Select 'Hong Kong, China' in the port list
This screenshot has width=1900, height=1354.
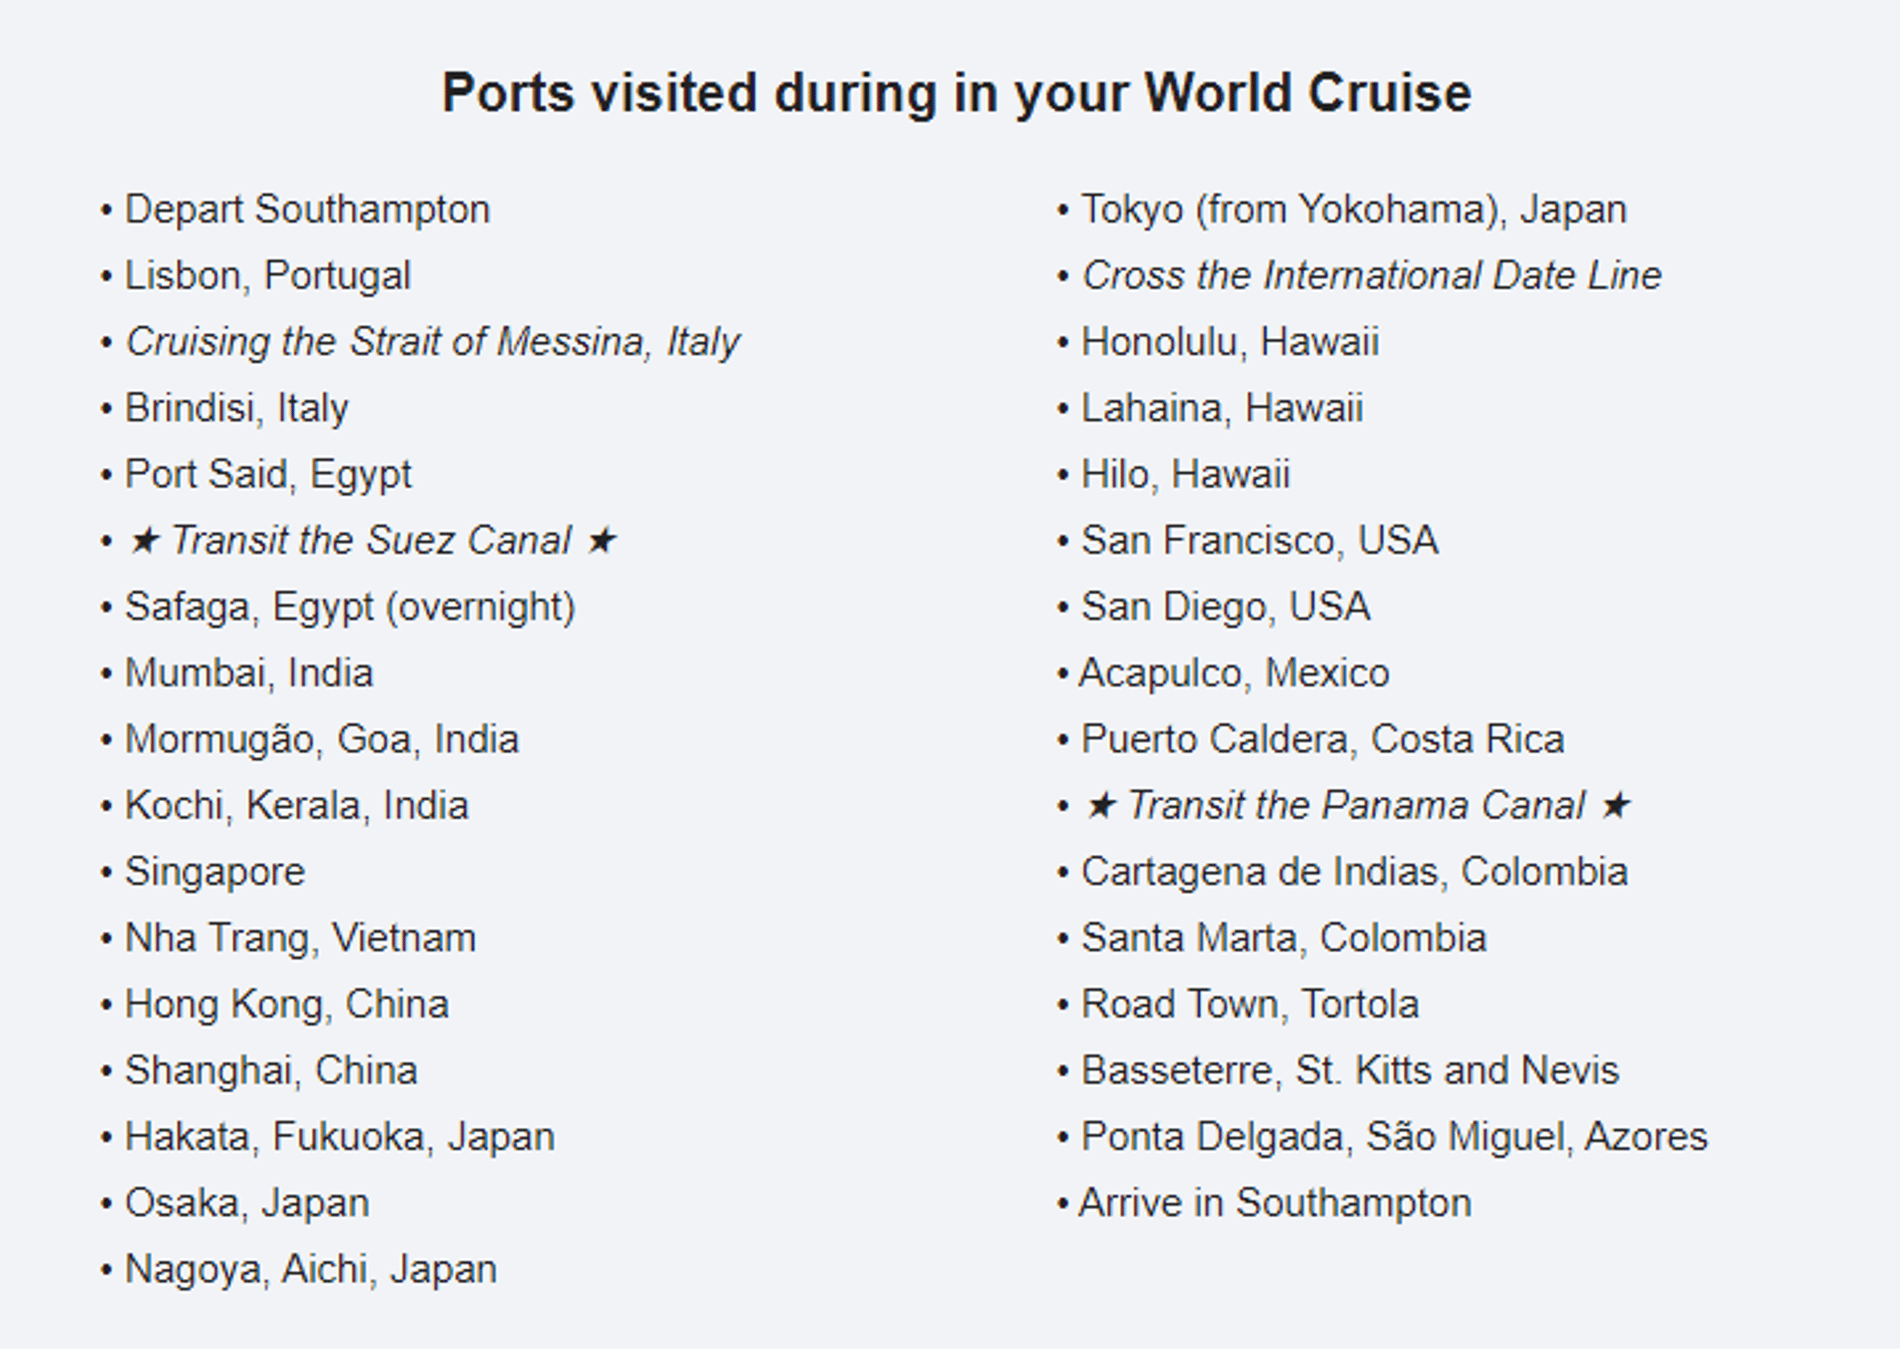286,1005
